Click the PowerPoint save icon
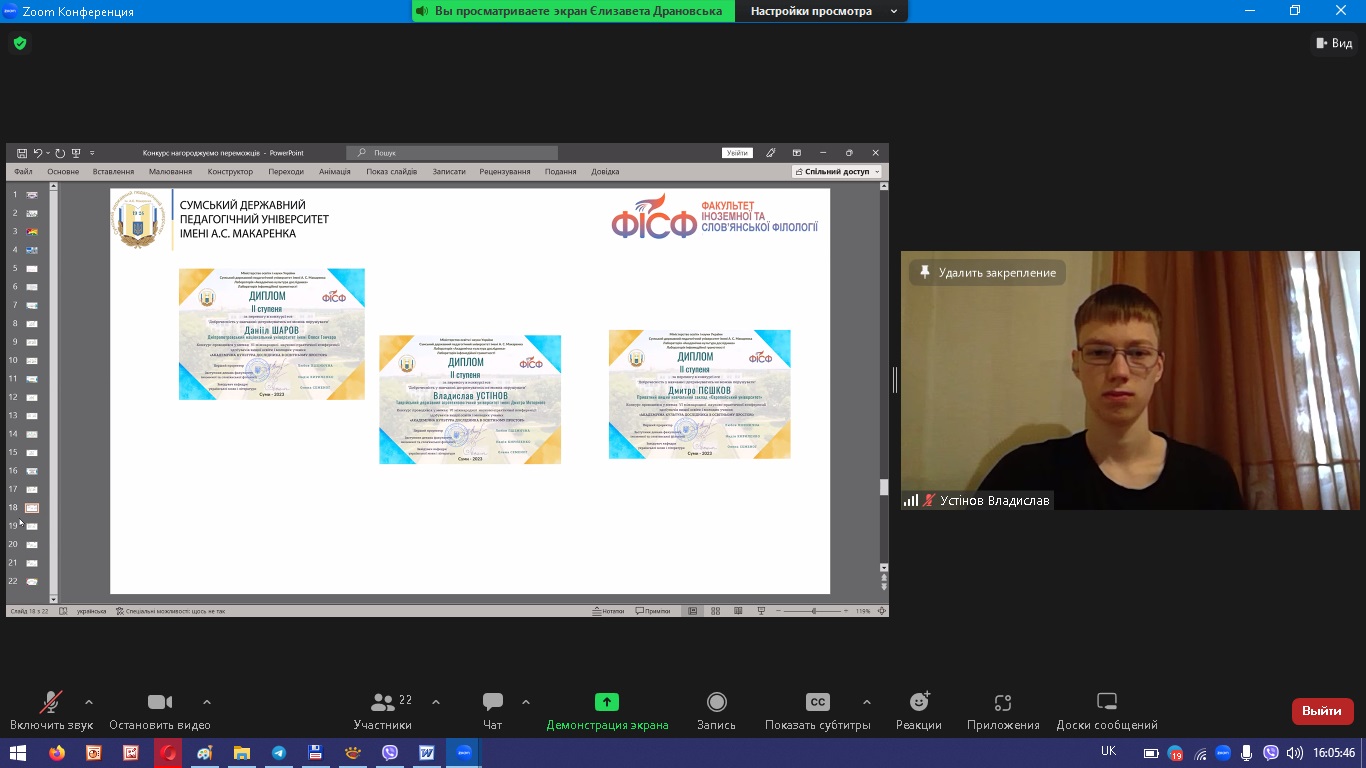The image size is (1366, 768). point(22,153)
